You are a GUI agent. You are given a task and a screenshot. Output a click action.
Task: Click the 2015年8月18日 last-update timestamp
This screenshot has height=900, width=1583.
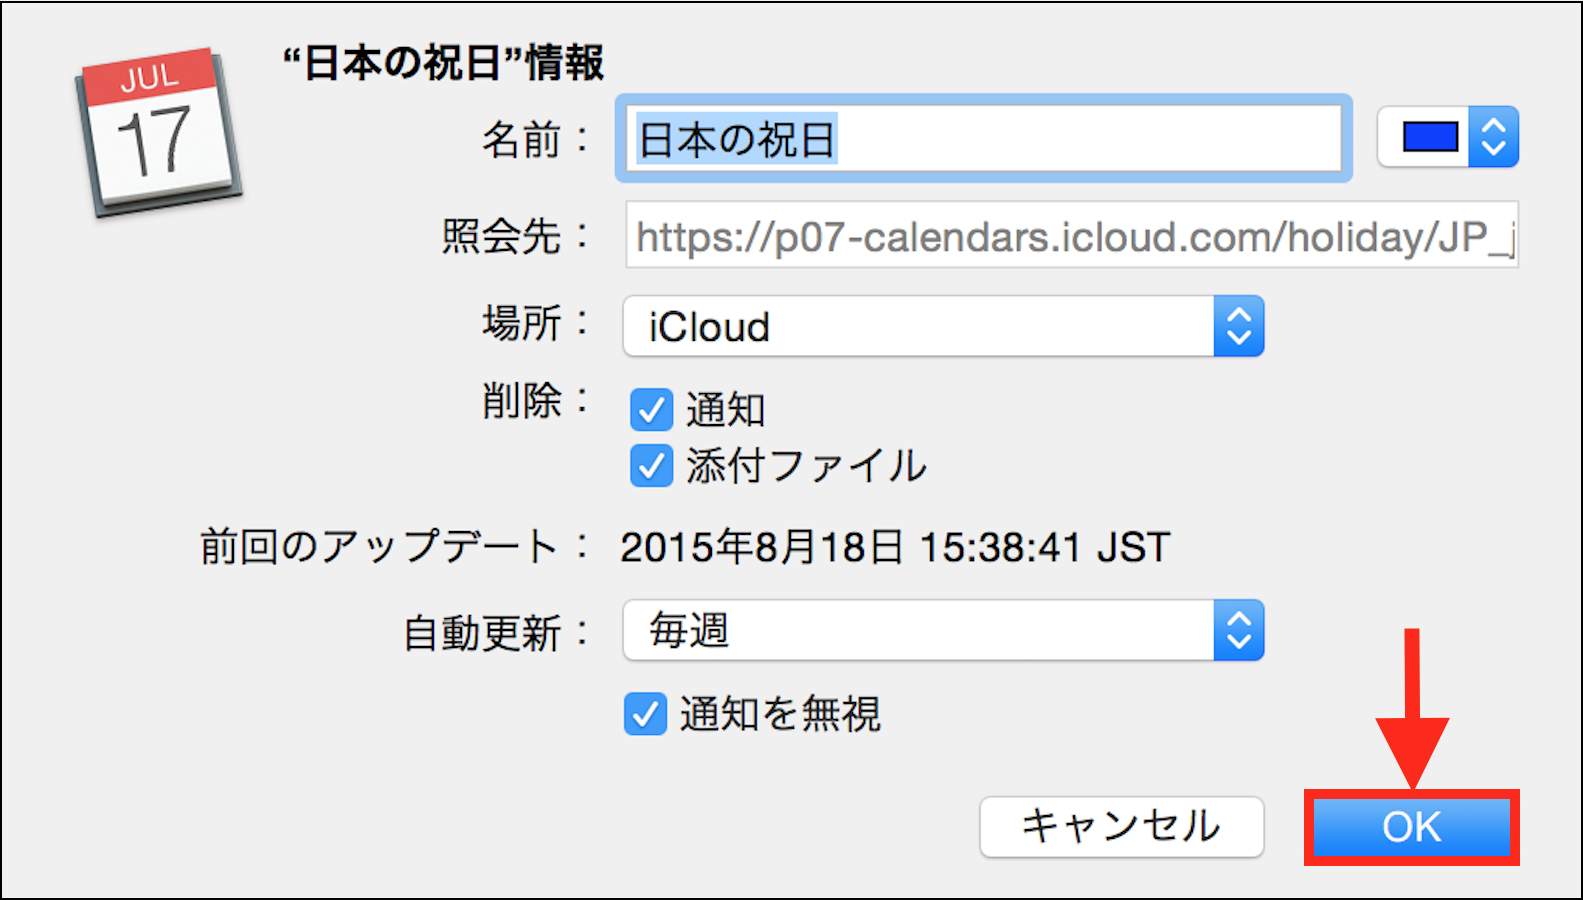point(894,547)
